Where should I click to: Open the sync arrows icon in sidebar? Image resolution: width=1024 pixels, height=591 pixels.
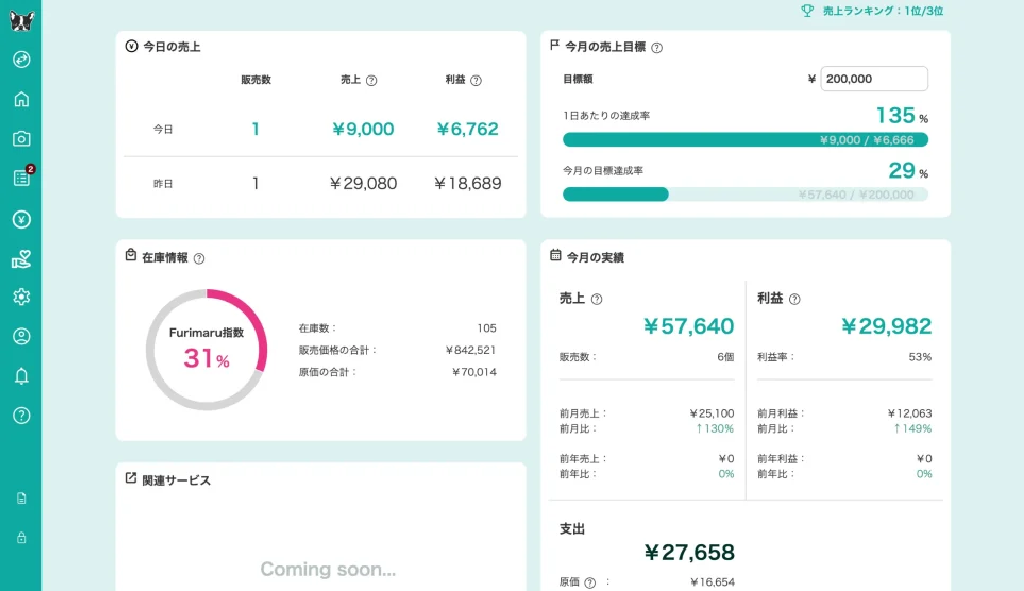click(x=21, y=59)
